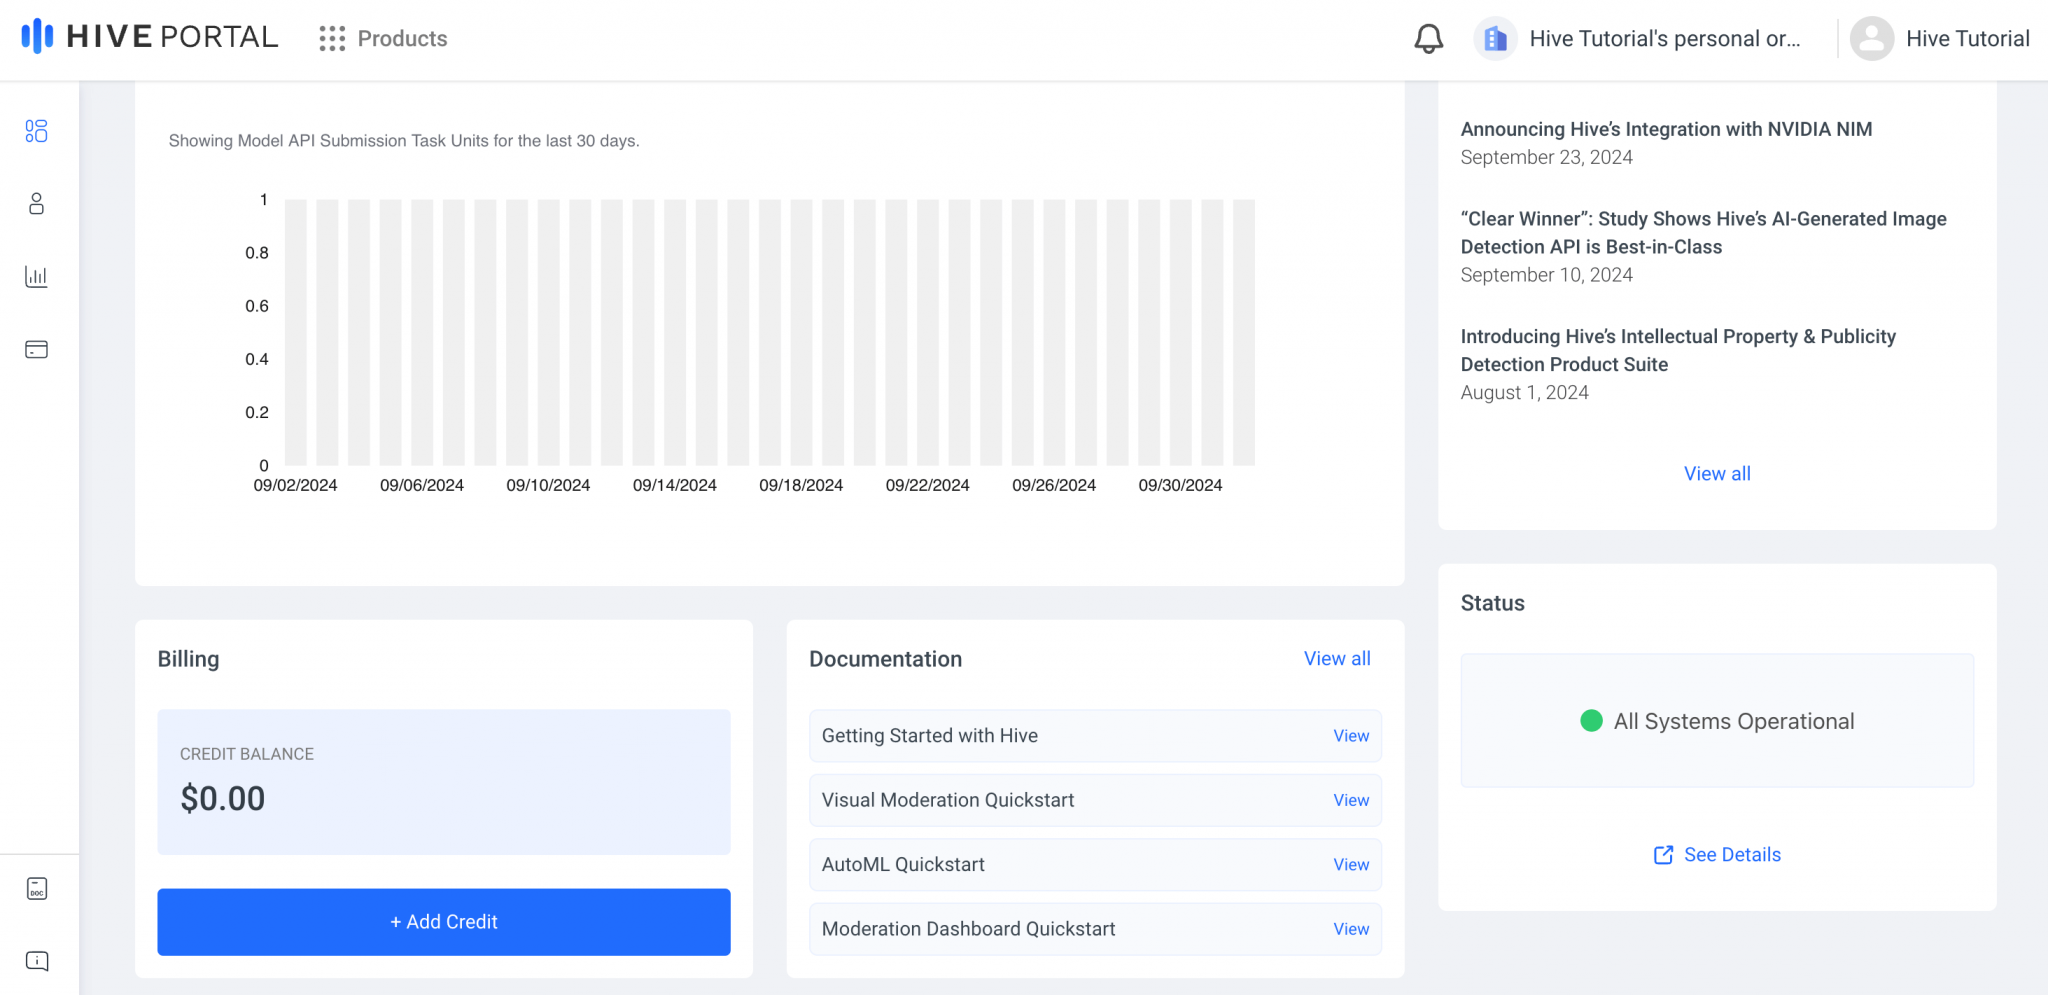The image size is (2048, 995).
Task: Click the Hive Portal logo
Action: coord(146,36)
